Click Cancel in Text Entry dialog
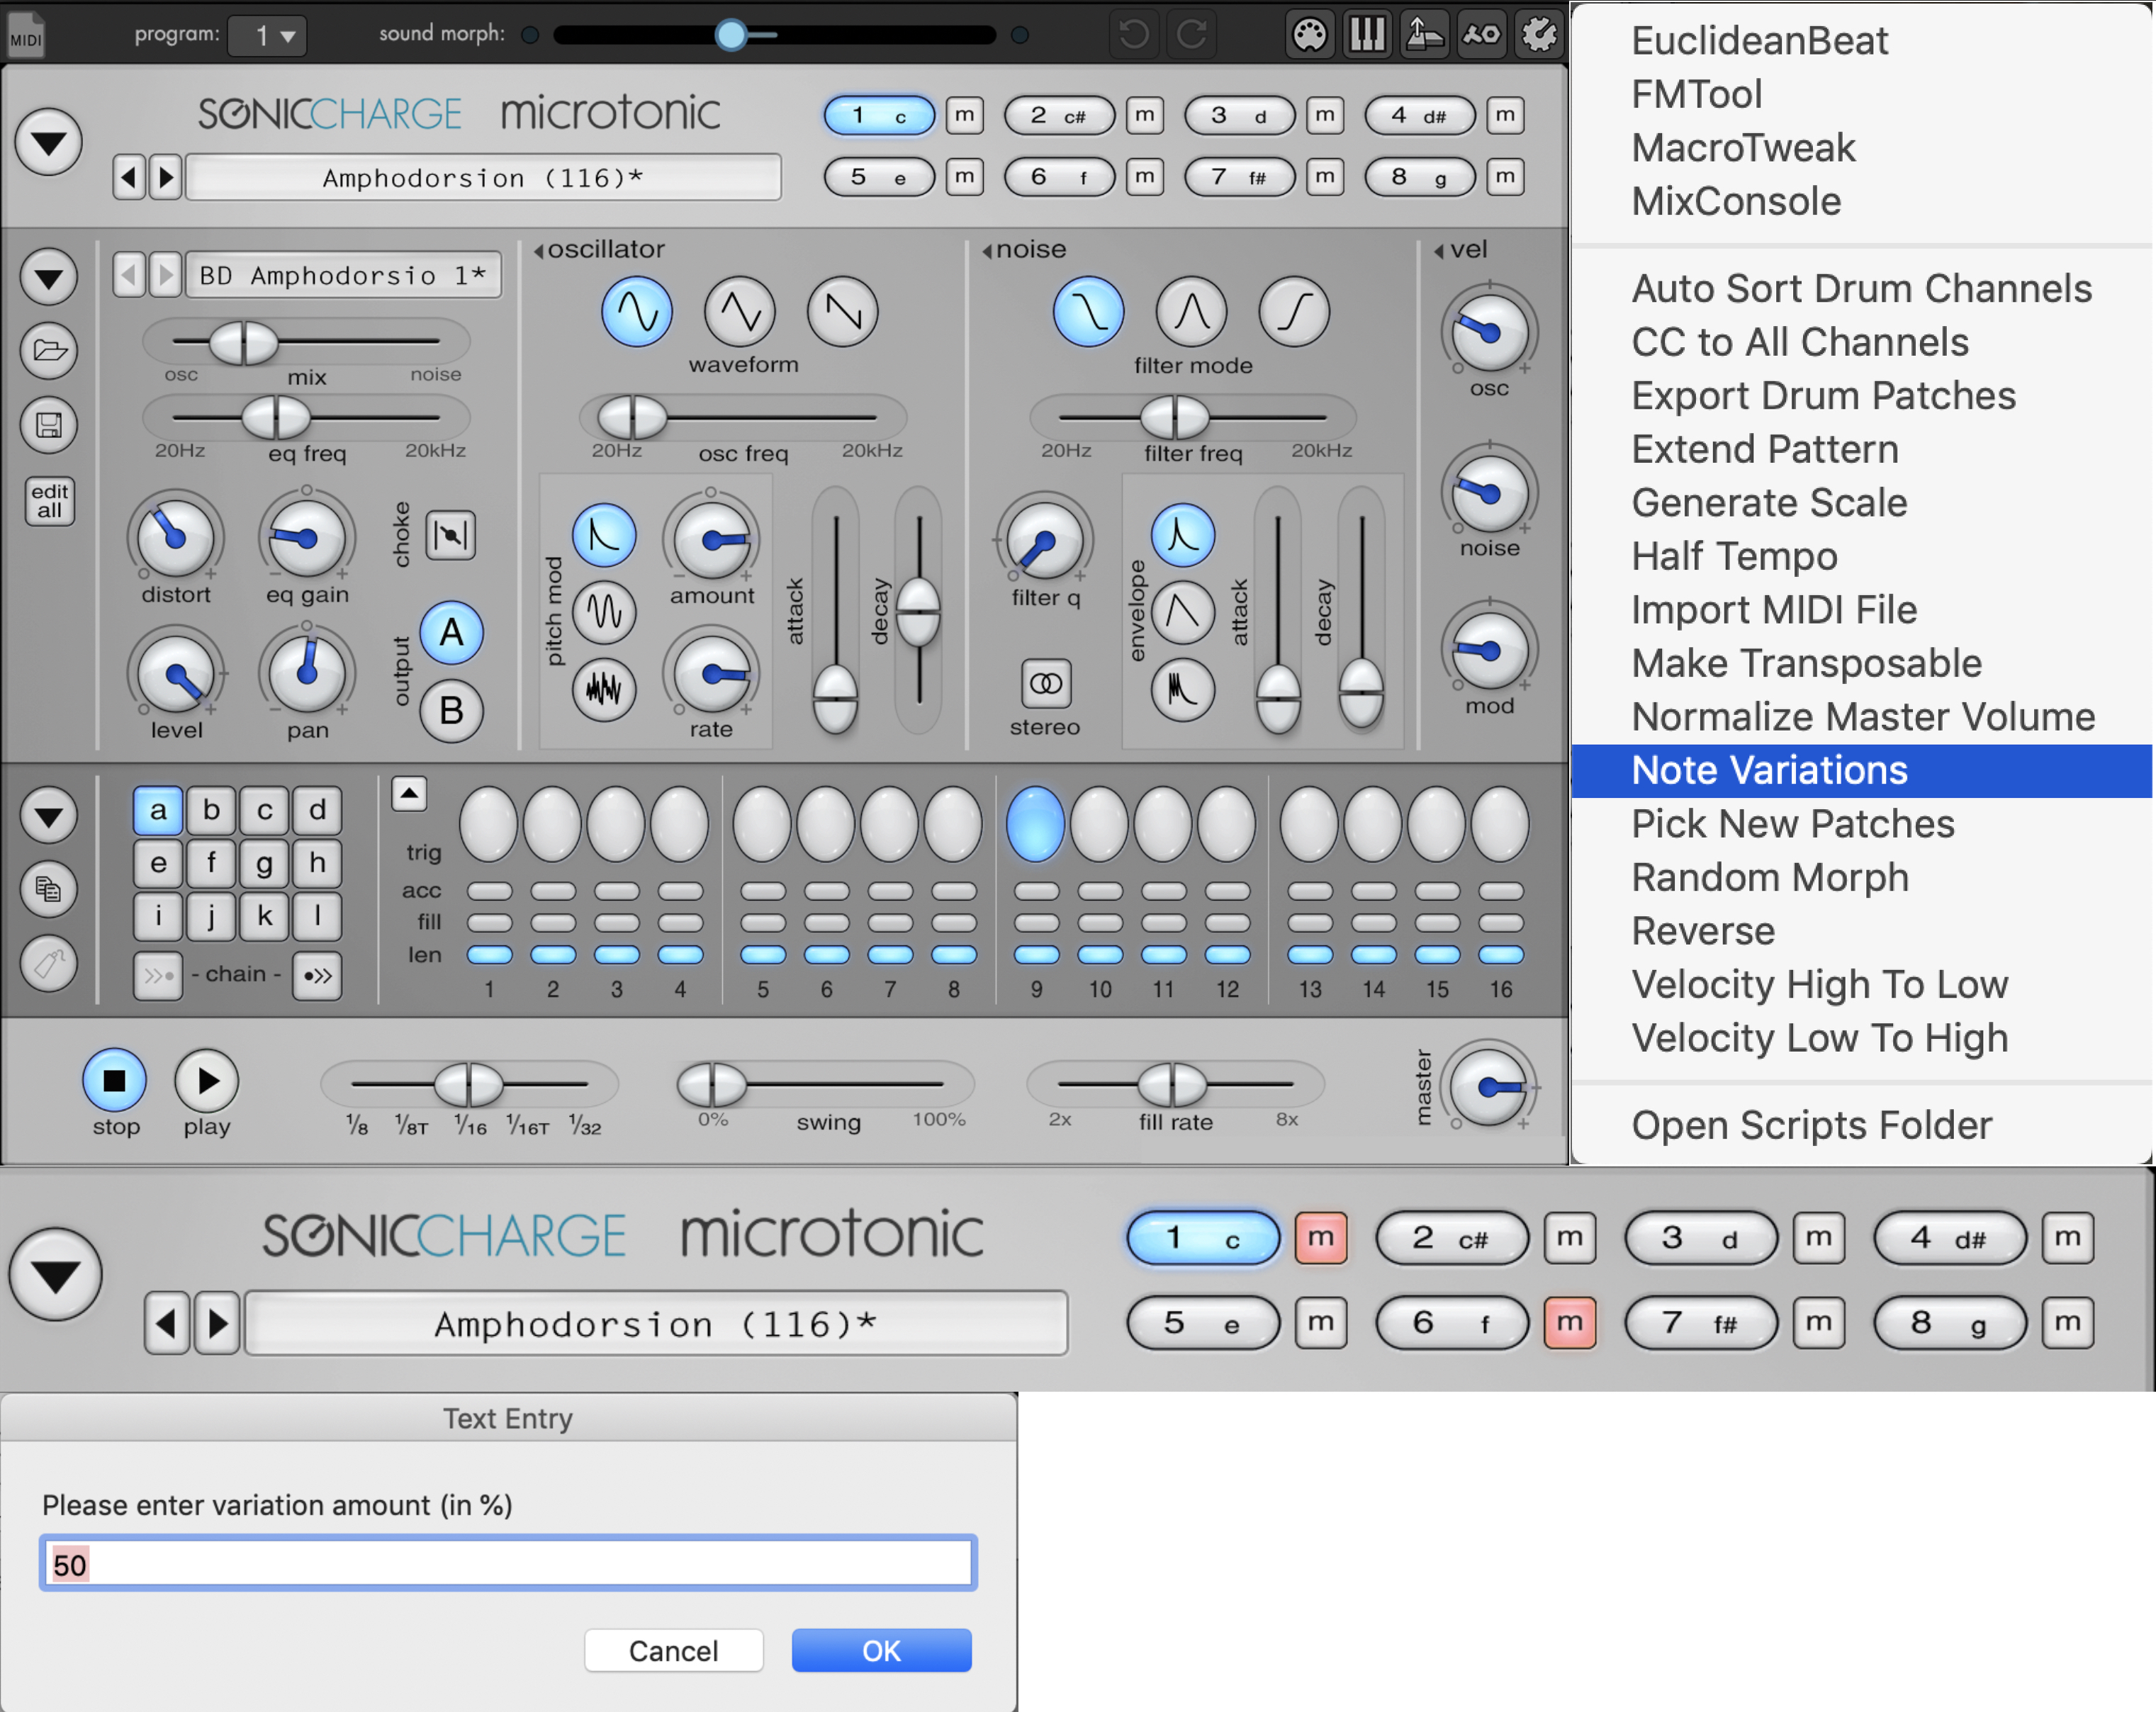This screenshot has width=2156, height=1712. pos(673,1650)
